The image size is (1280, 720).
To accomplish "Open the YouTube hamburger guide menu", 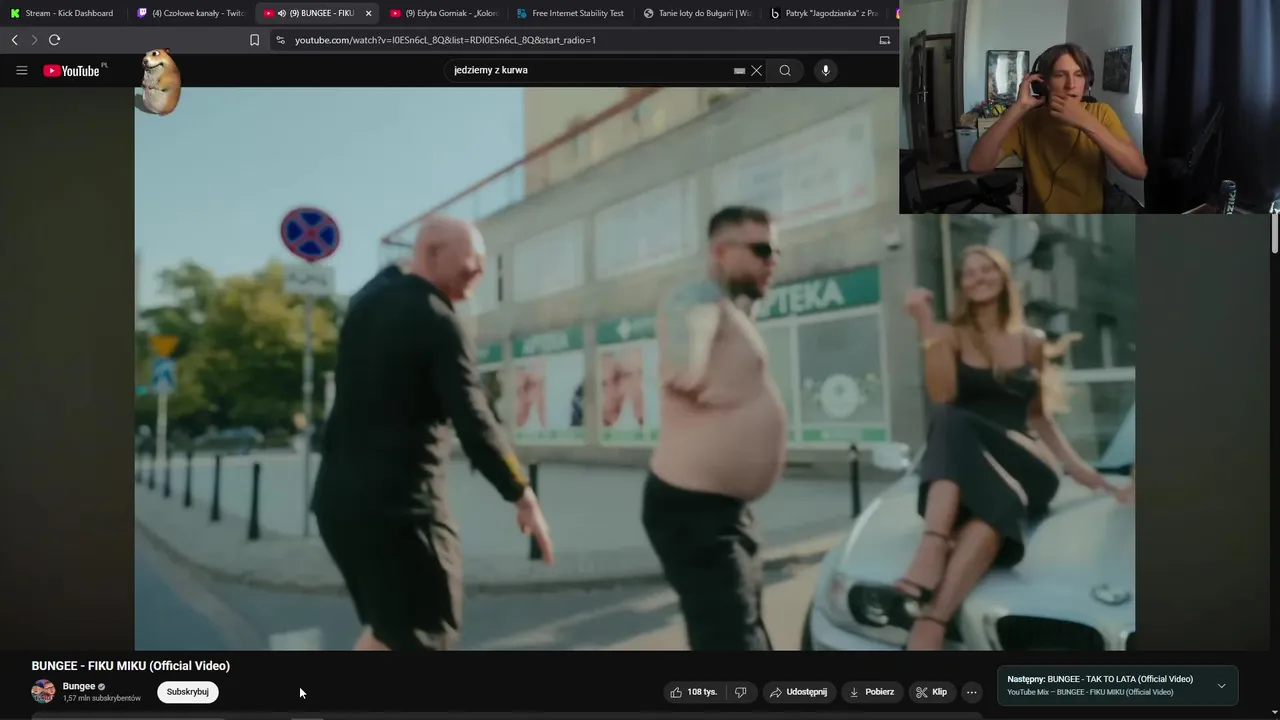I will tap(21, 70).
